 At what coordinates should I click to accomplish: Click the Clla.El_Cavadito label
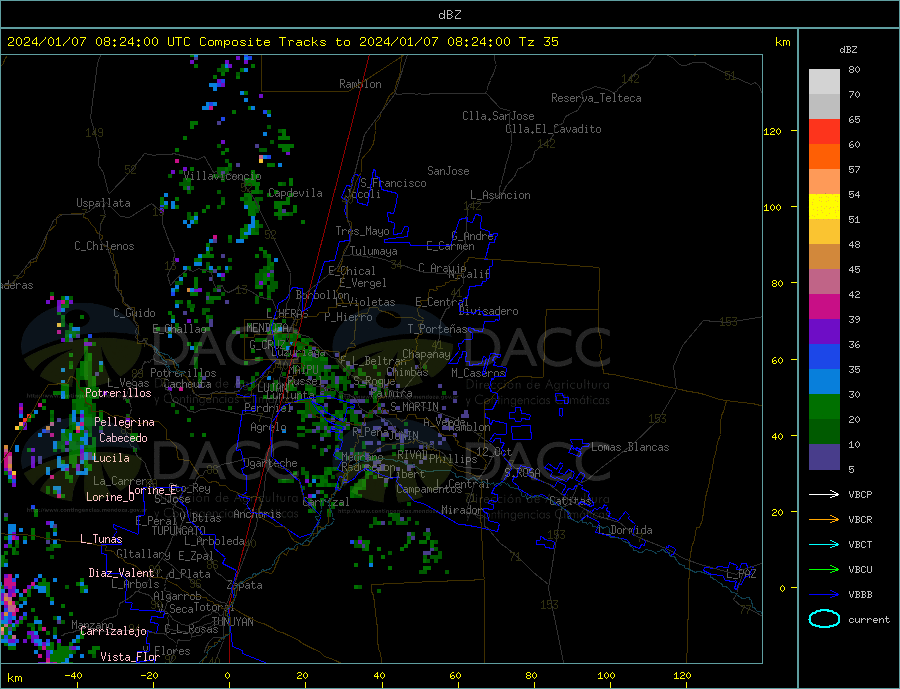point(553,129)
